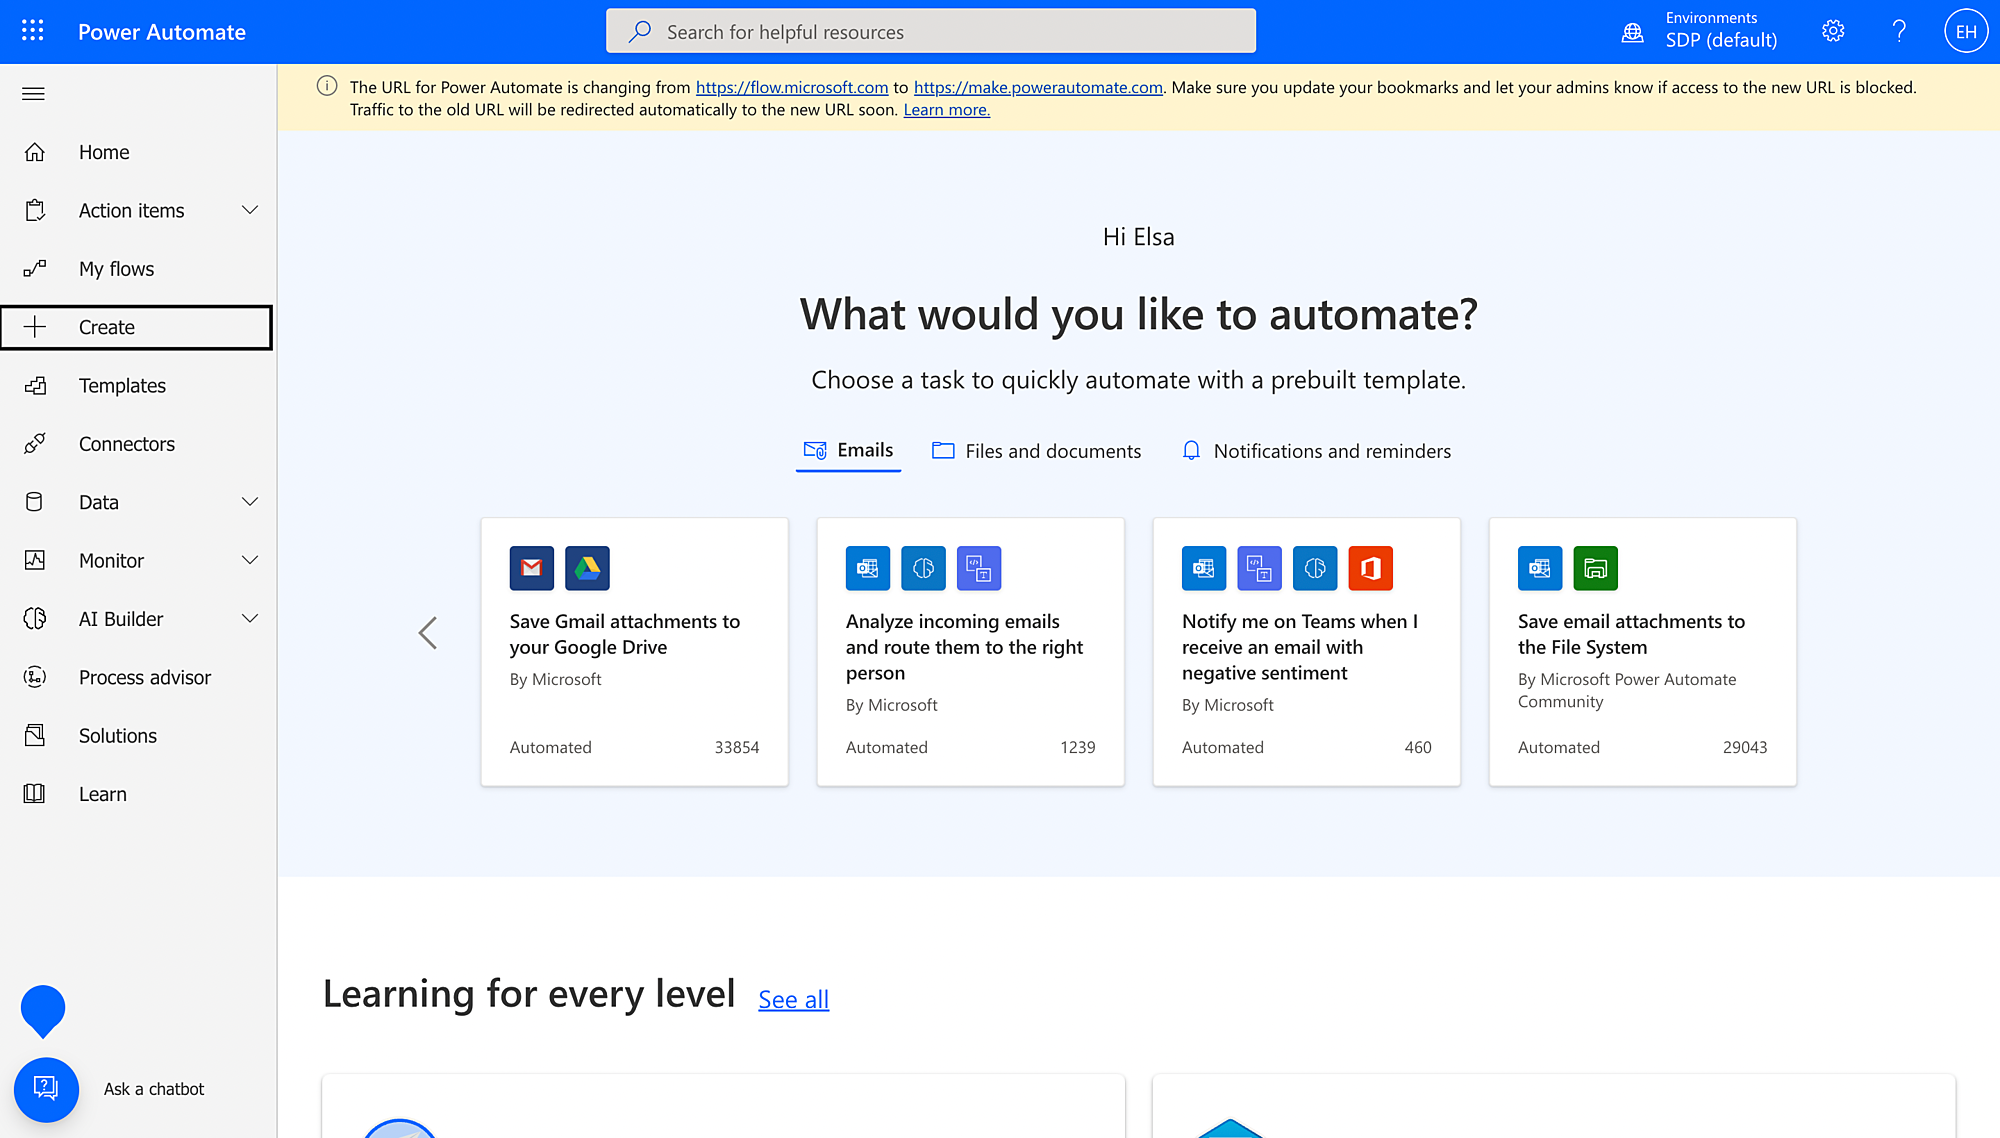Click the Learn more link in banner
Viewport: 2000px width, 1138px height.
pos(946,110)
